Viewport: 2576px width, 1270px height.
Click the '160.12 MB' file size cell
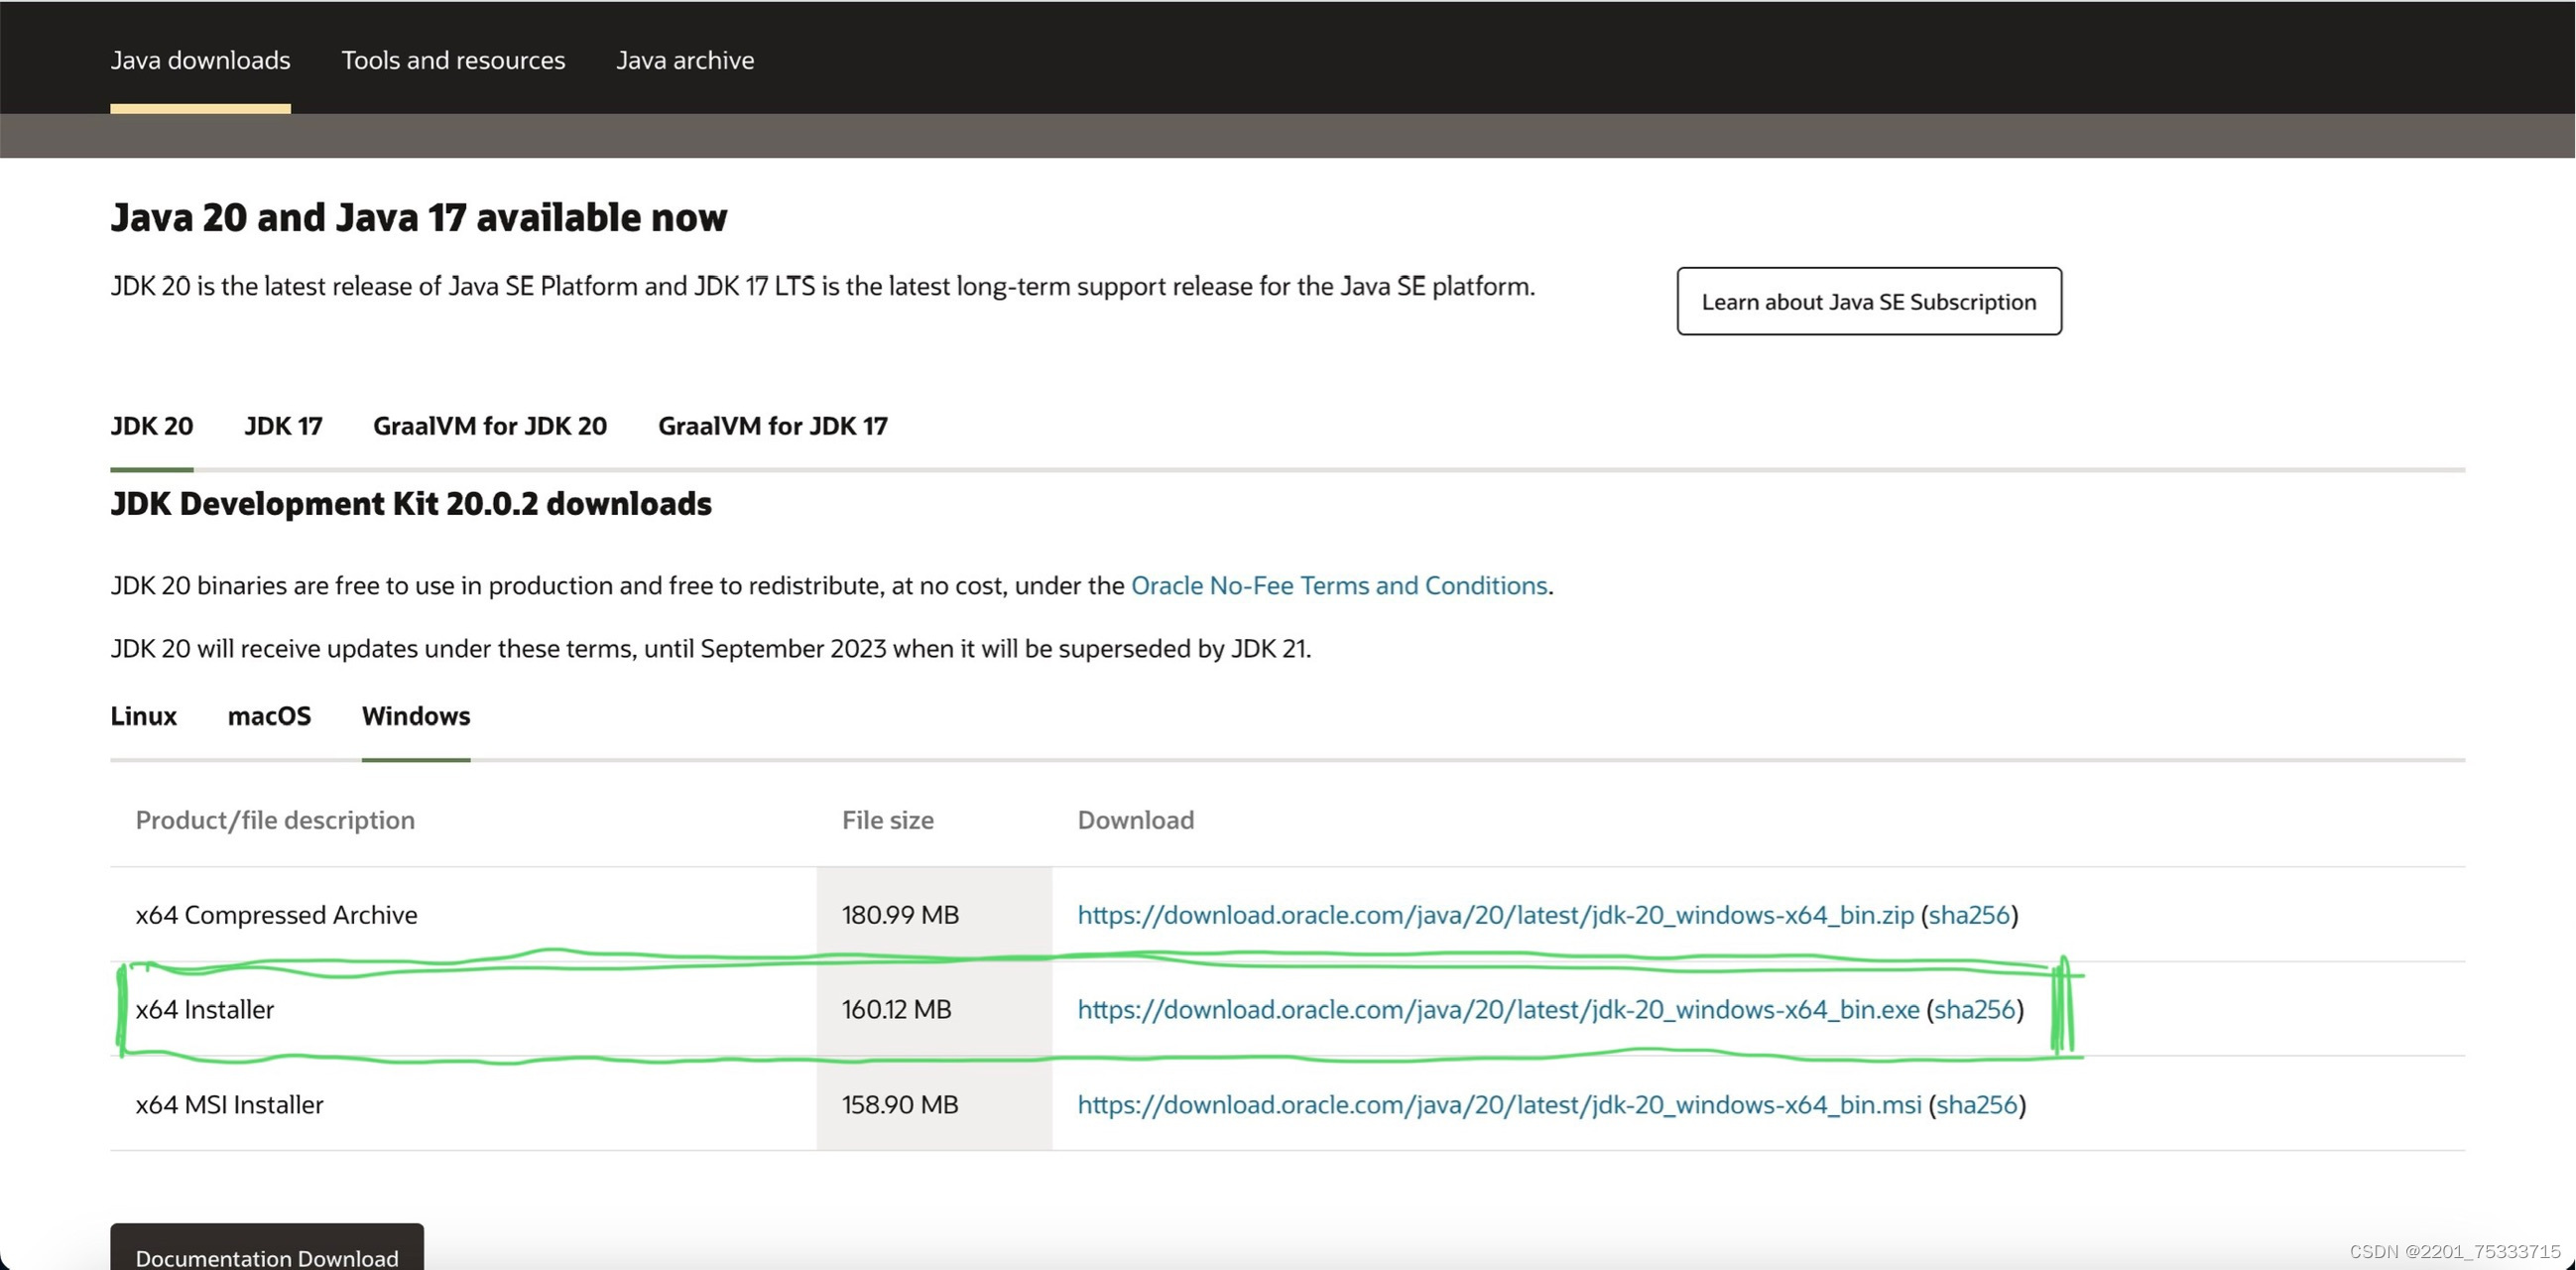click(934, 1010)
